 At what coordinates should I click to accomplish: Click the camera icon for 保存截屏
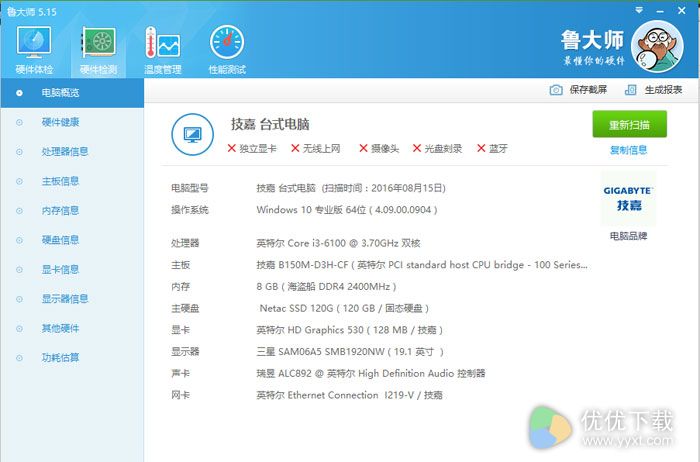click(556, 90)
